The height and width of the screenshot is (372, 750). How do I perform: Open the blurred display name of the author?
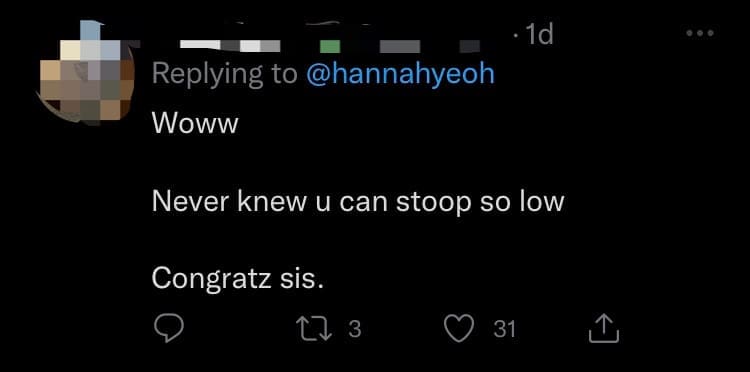tap(230, 45)
